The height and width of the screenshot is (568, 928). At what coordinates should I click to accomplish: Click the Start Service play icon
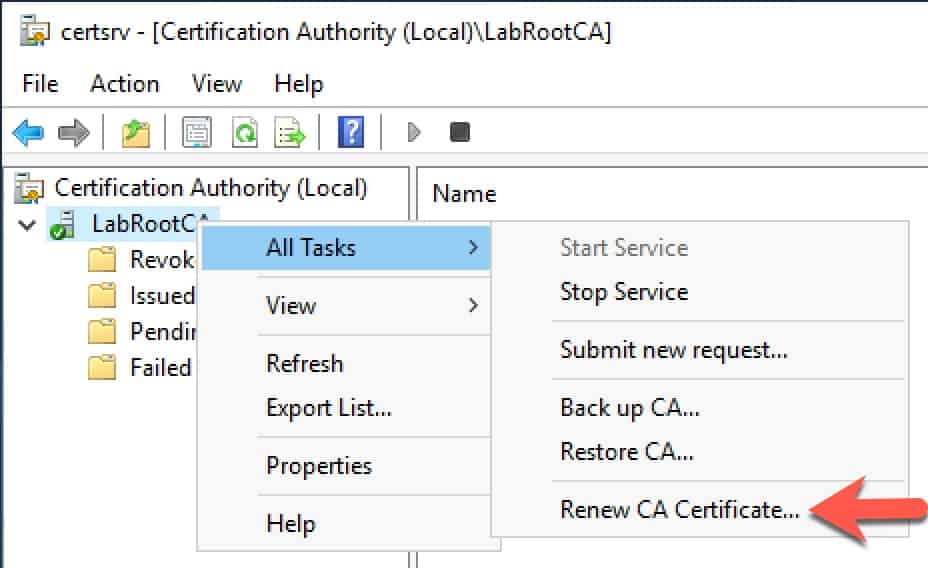coord(414,132)
